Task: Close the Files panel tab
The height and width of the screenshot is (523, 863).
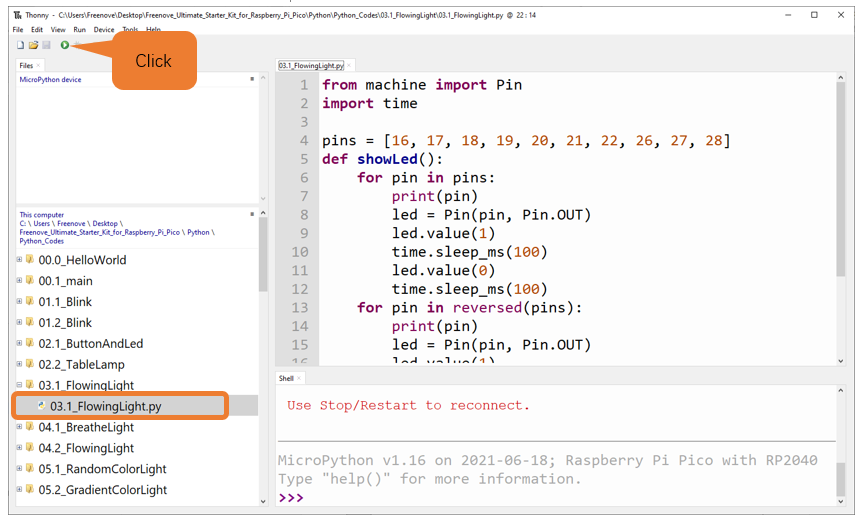Action: pos(38,66)
